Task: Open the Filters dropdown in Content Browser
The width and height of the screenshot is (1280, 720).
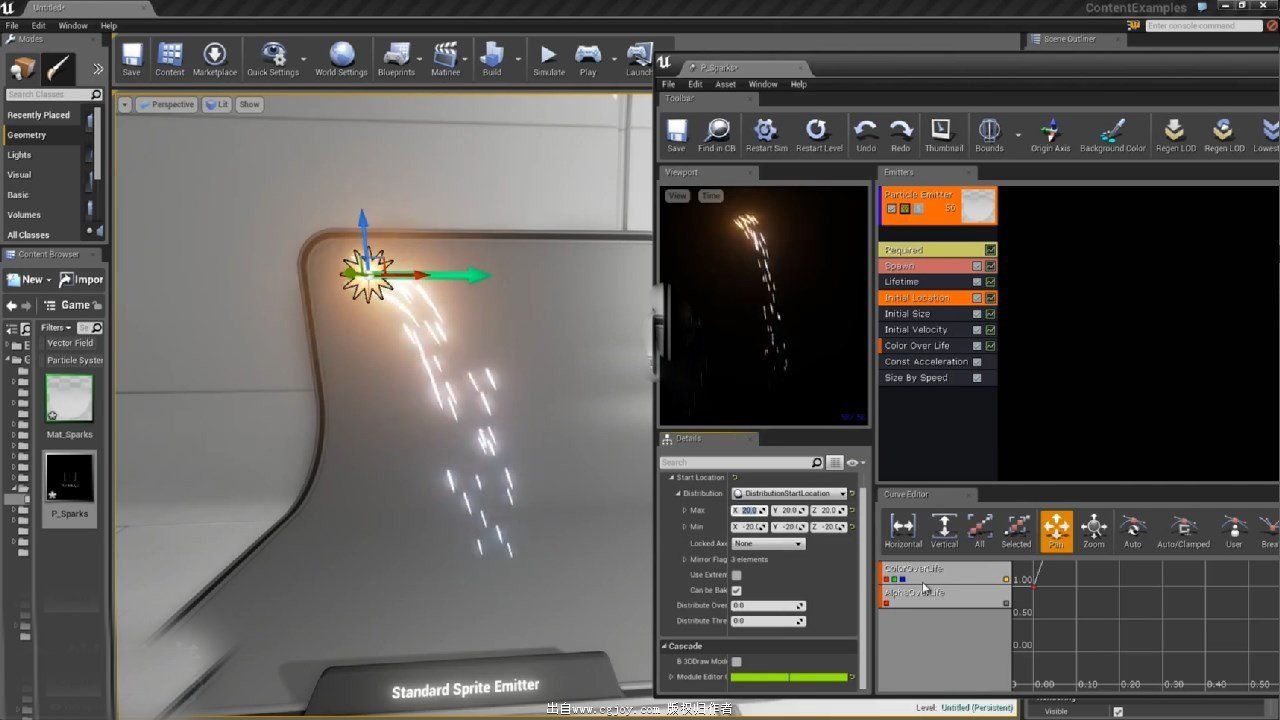Action: click(56, 327)
